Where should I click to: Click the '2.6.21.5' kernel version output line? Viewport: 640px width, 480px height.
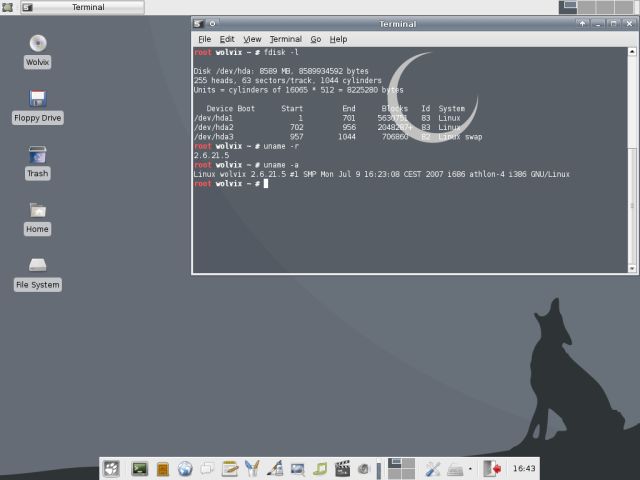[x=211, y=156]
